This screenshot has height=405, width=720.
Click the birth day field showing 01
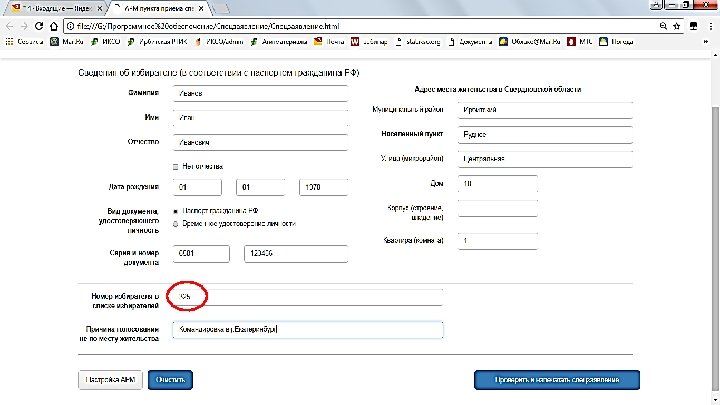[x=197, y=187]
